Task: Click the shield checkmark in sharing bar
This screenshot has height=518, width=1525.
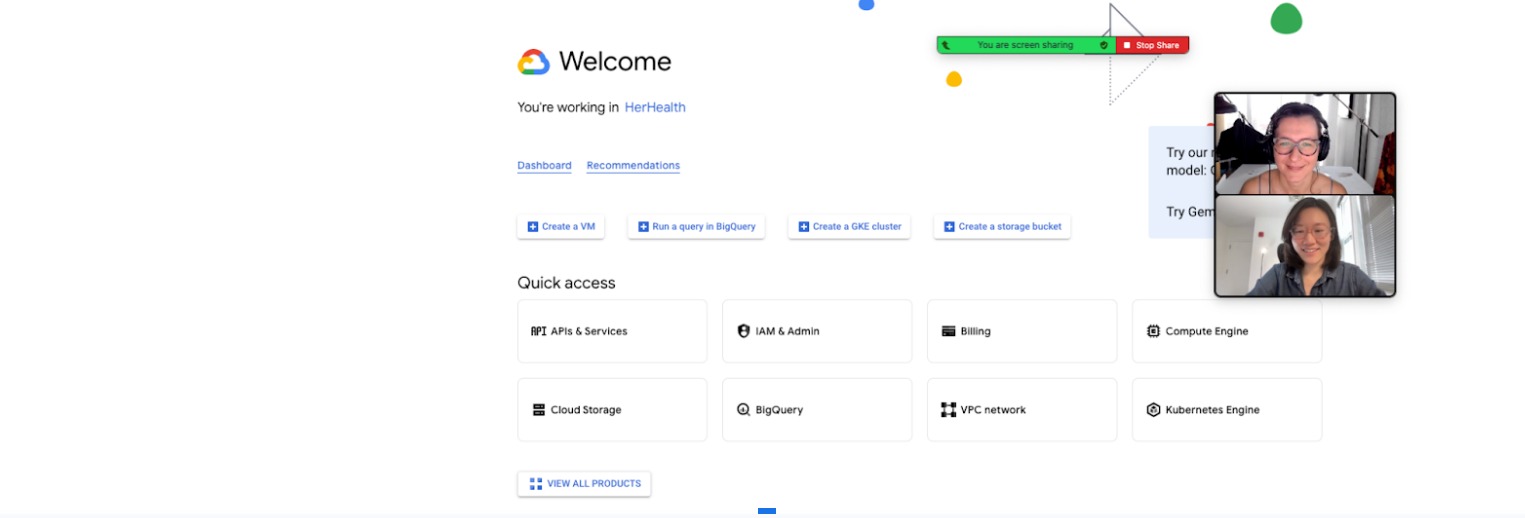Action: click(1104, 45)
